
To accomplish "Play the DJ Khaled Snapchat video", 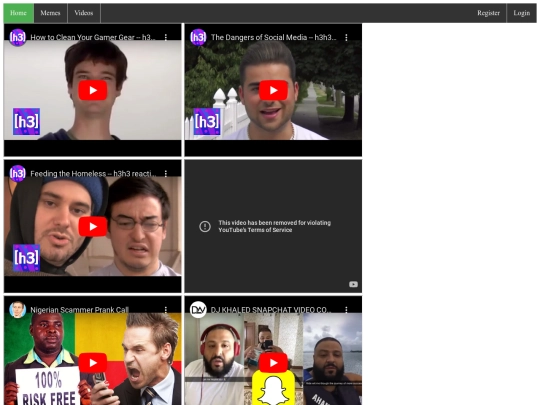I will (273, 363).
